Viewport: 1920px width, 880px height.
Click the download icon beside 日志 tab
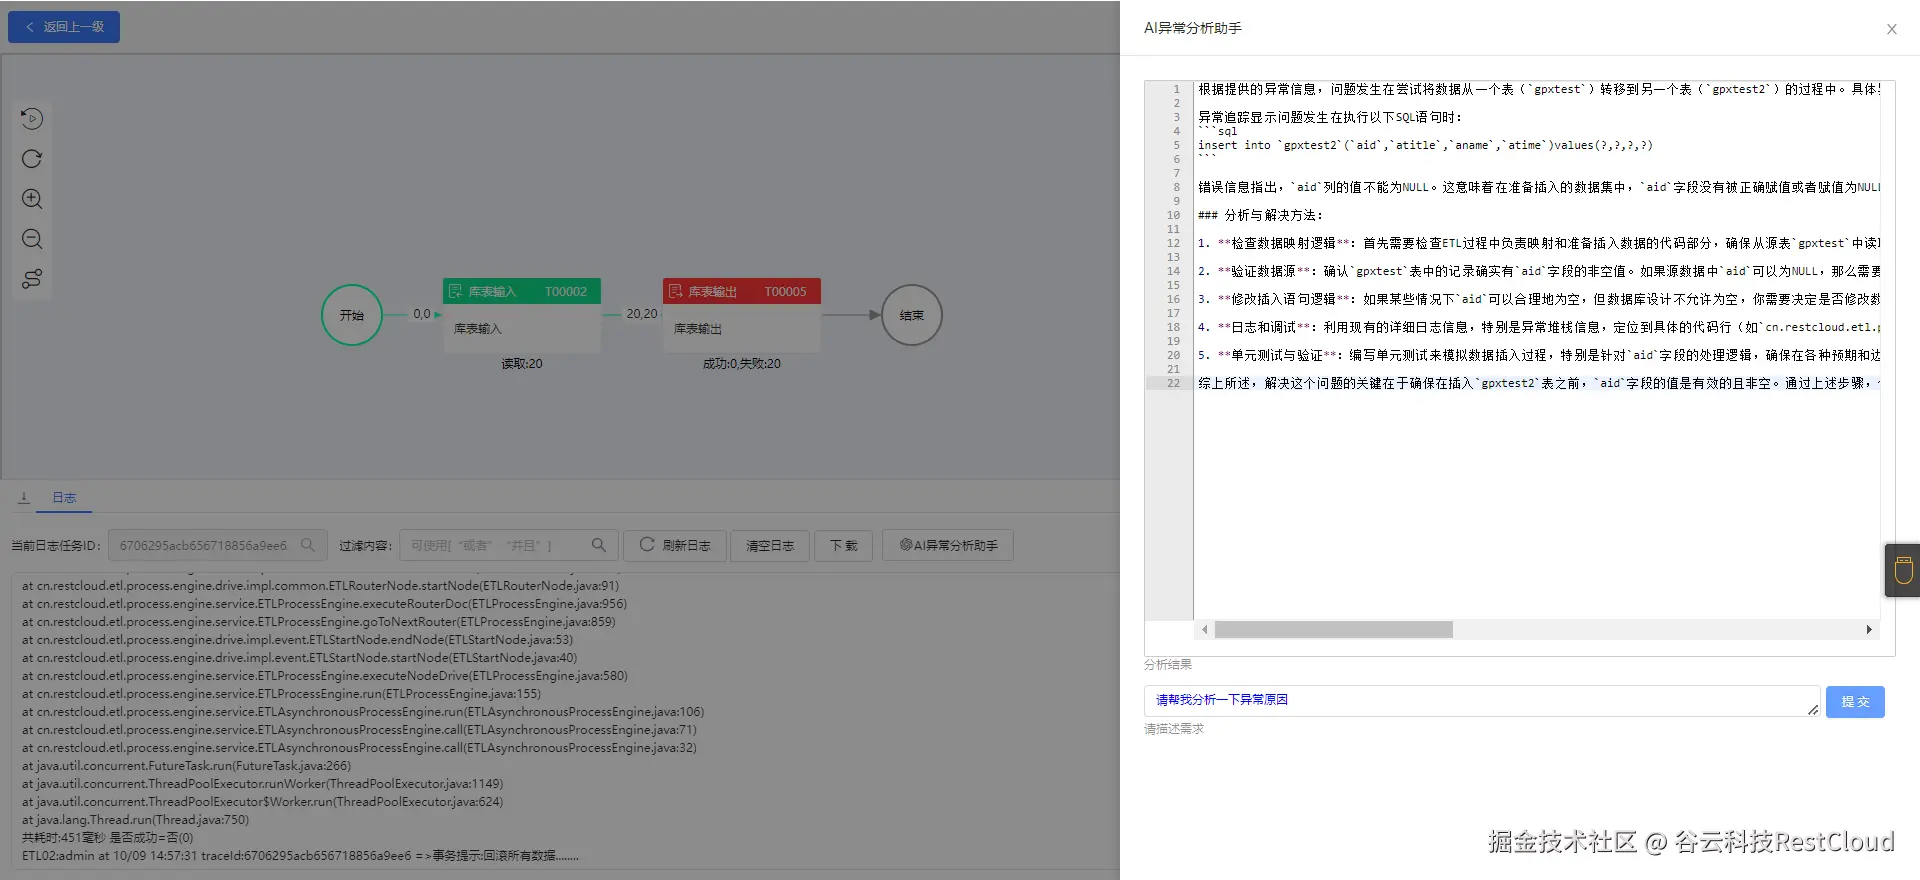tap(24, 497)
